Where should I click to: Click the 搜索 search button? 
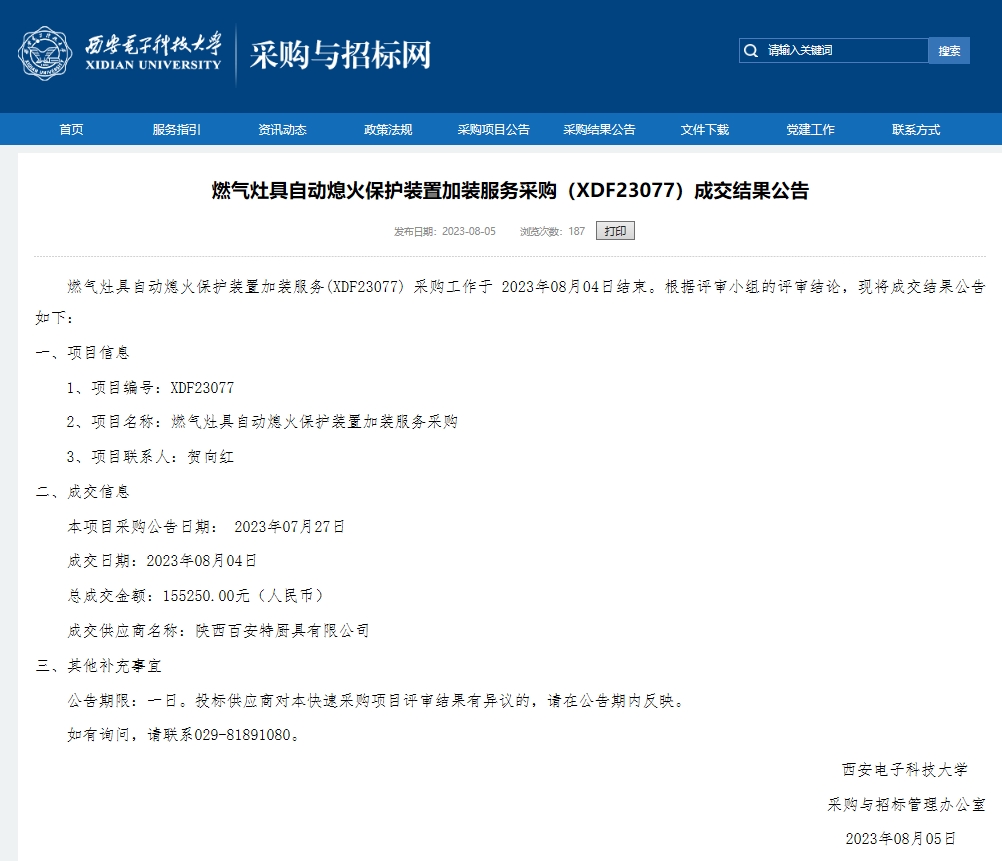coord(949,50)
